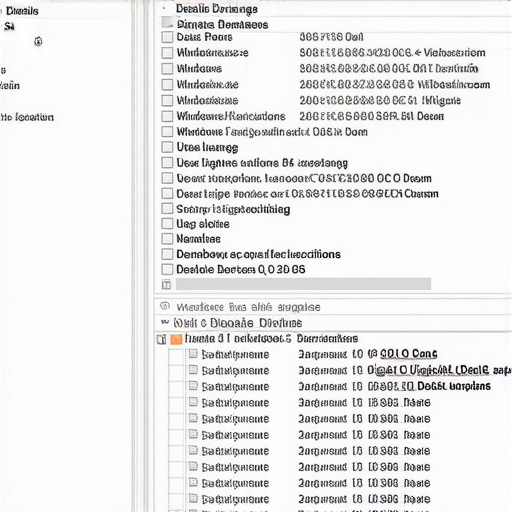Check the box beside 'Utes lnengg'
Viewport: 512px width, 512px height.
(167, 147)
